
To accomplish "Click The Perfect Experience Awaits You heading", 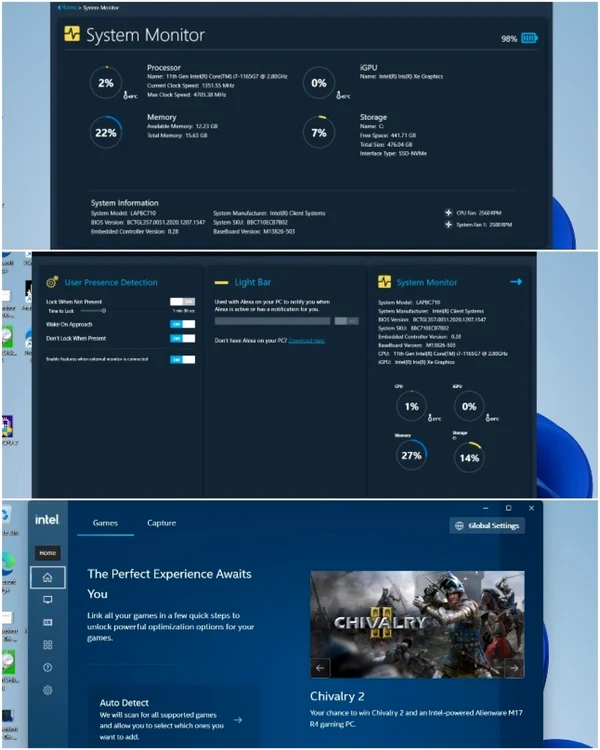I will coord(169,584).
